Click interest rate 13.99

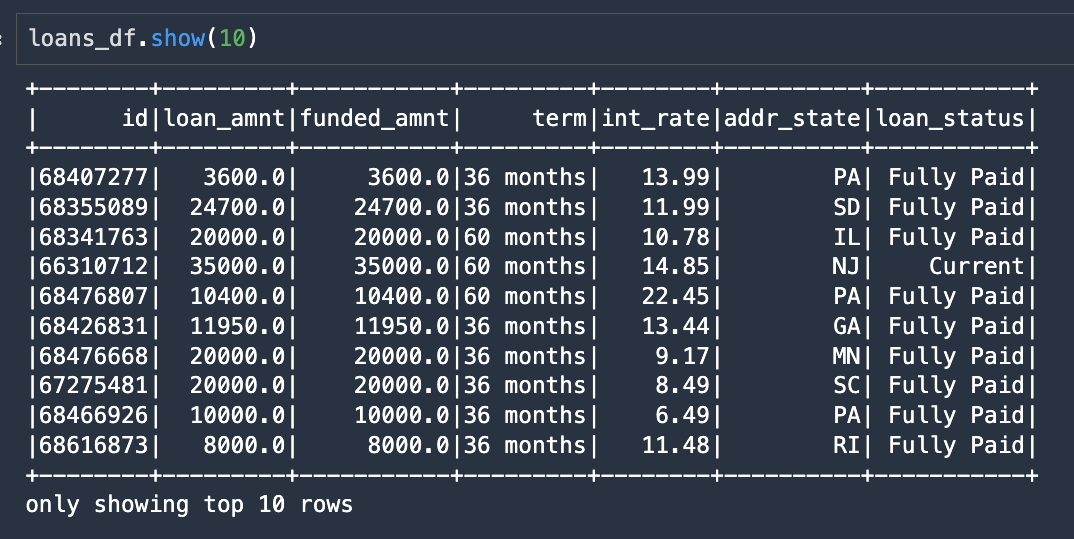[x=675, y=177]
